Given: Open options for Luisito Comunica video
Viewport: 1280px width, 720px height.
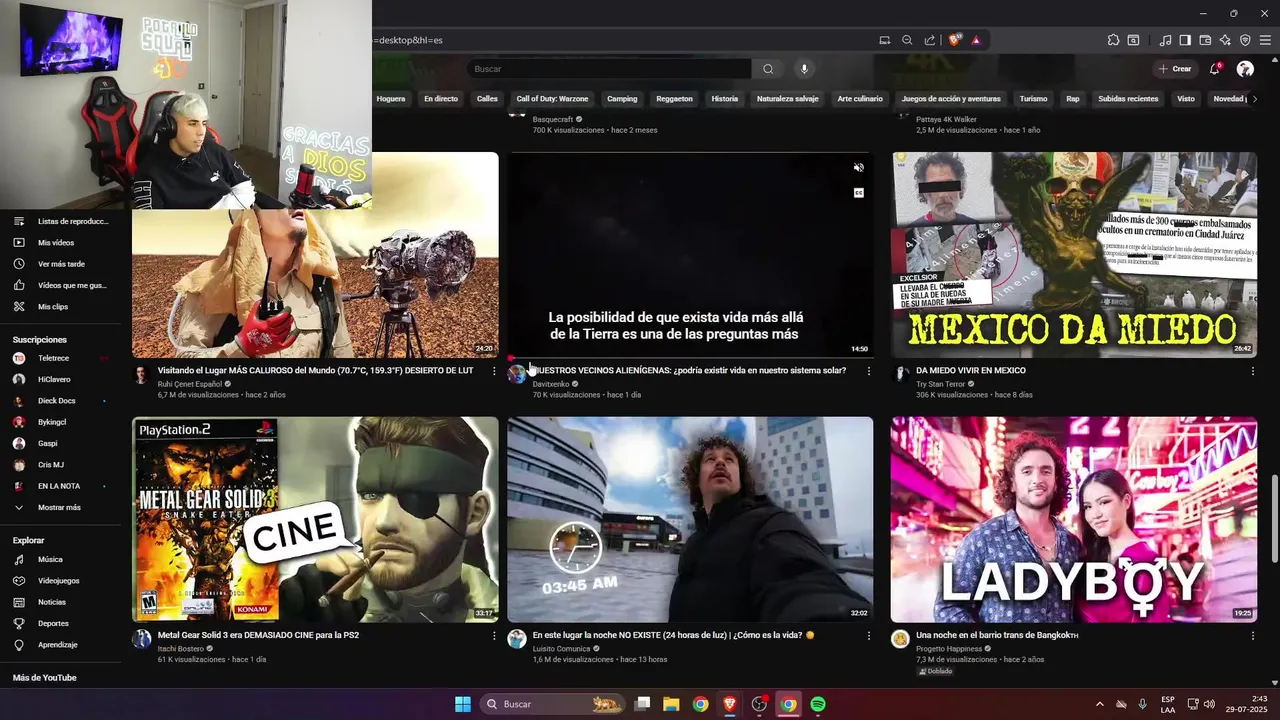Looking at the screenshot, I should pyautogui.click(x=868, y=636).
